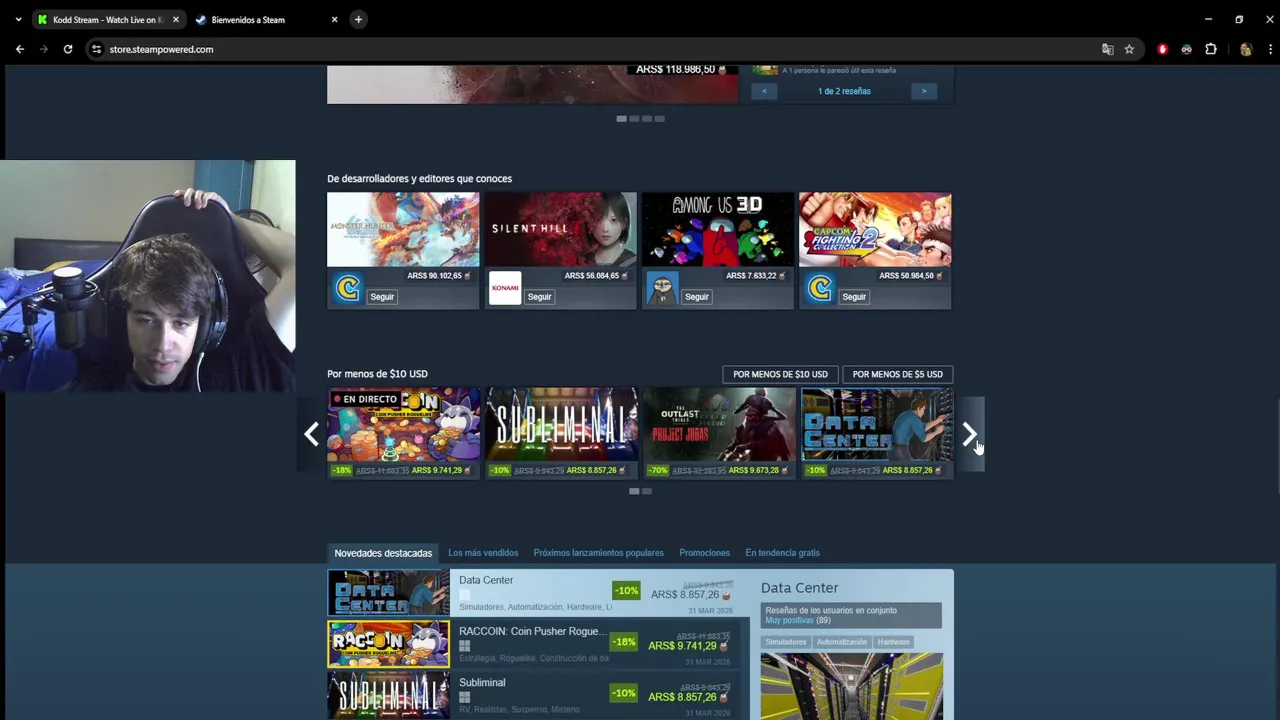The width and height of the screenshot is (1280, 720).
Task: Switch to the Promociones tab
Action: pyautogui.click(x=704, y=553)
